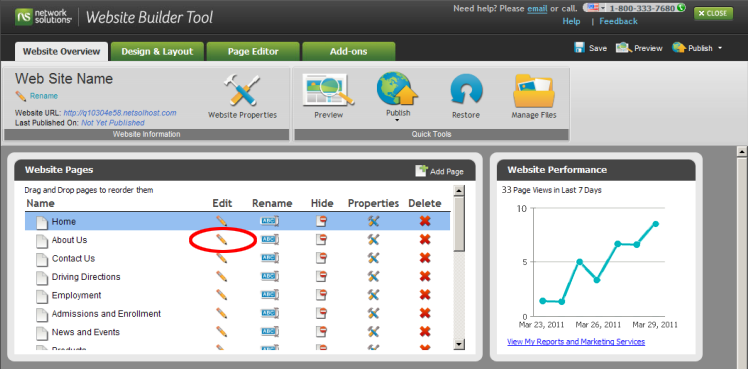The image size is (748, 369).
Task: Delete the News and Events page
Action: [425, 332]
